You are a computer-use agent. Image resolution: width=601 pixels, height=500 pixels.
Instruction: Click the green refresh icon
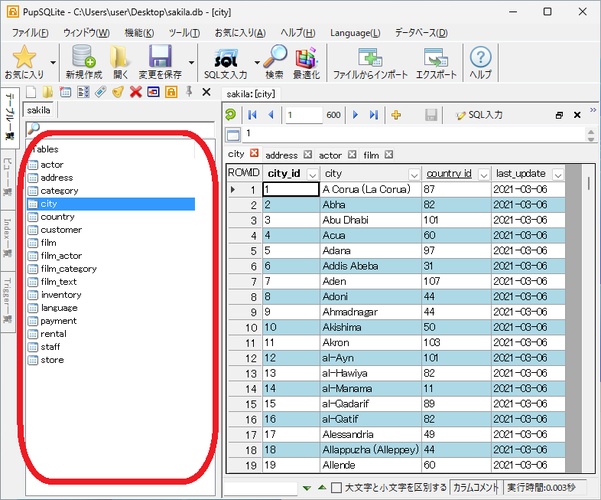click(x=230, y=115)
